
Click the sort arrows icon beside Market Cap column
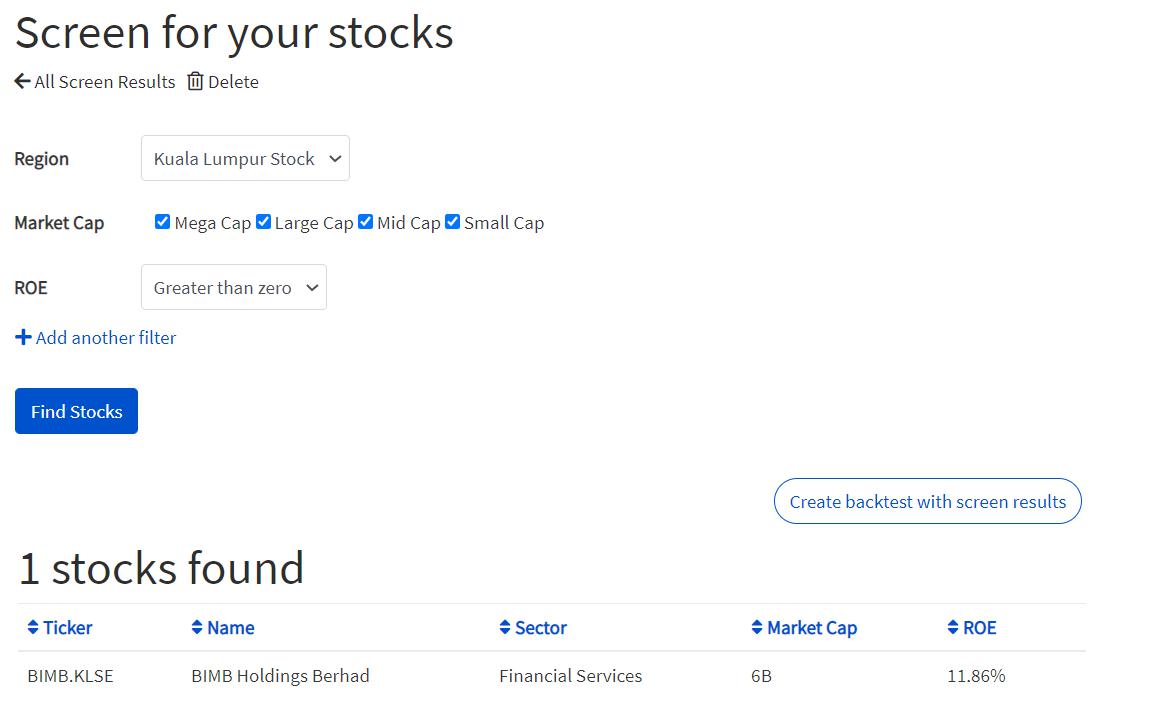click(x=757, y=628)
